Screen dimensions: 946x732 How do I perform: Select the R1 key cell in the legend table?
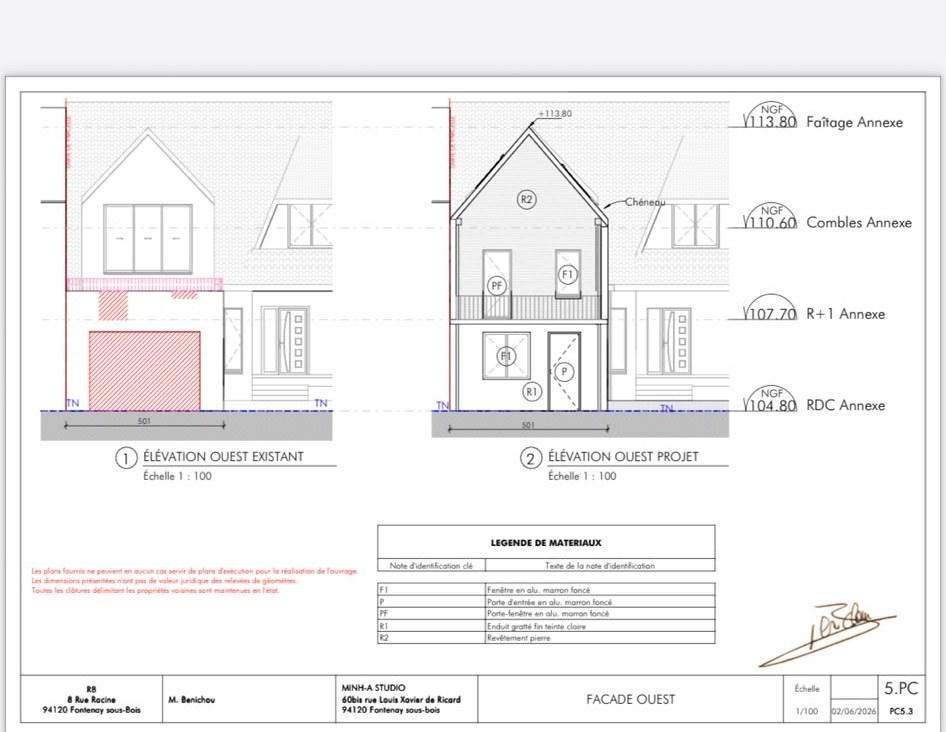431,626
